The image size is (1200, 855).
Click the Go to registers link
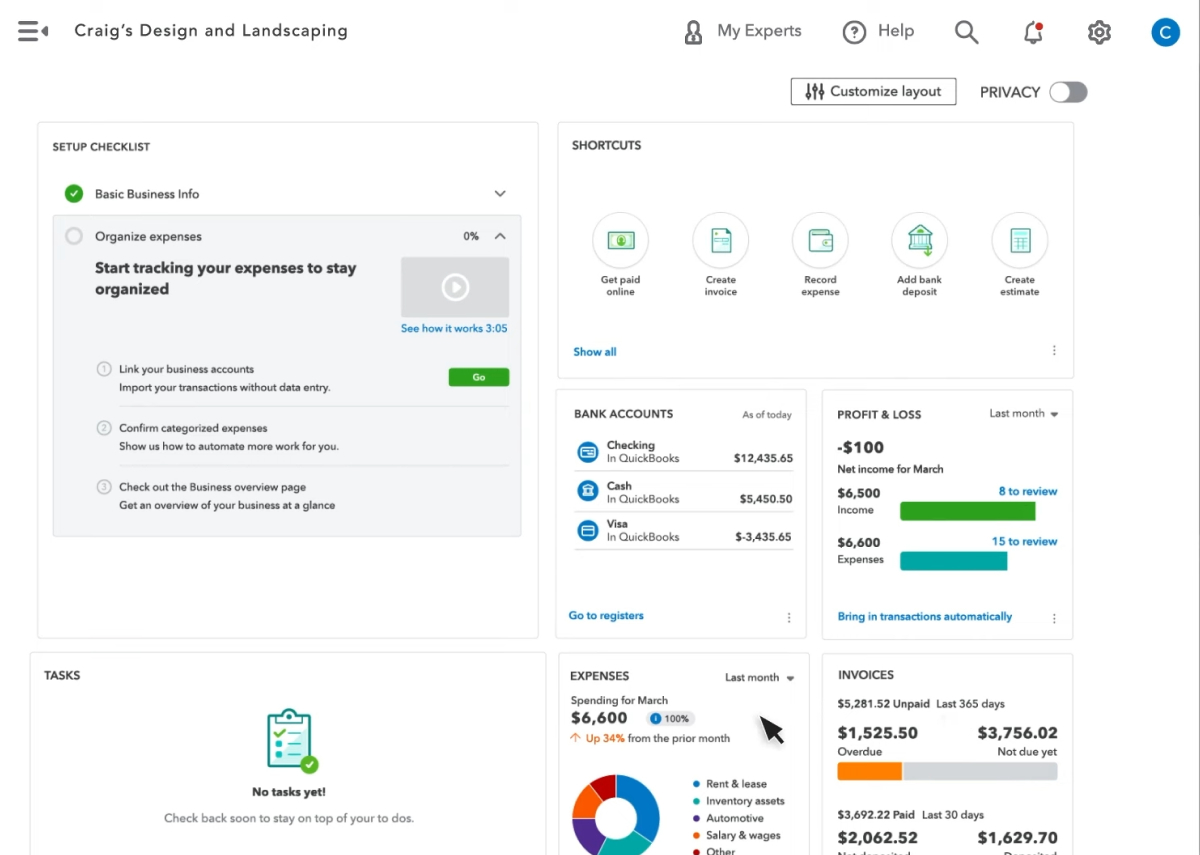[606, 616]
